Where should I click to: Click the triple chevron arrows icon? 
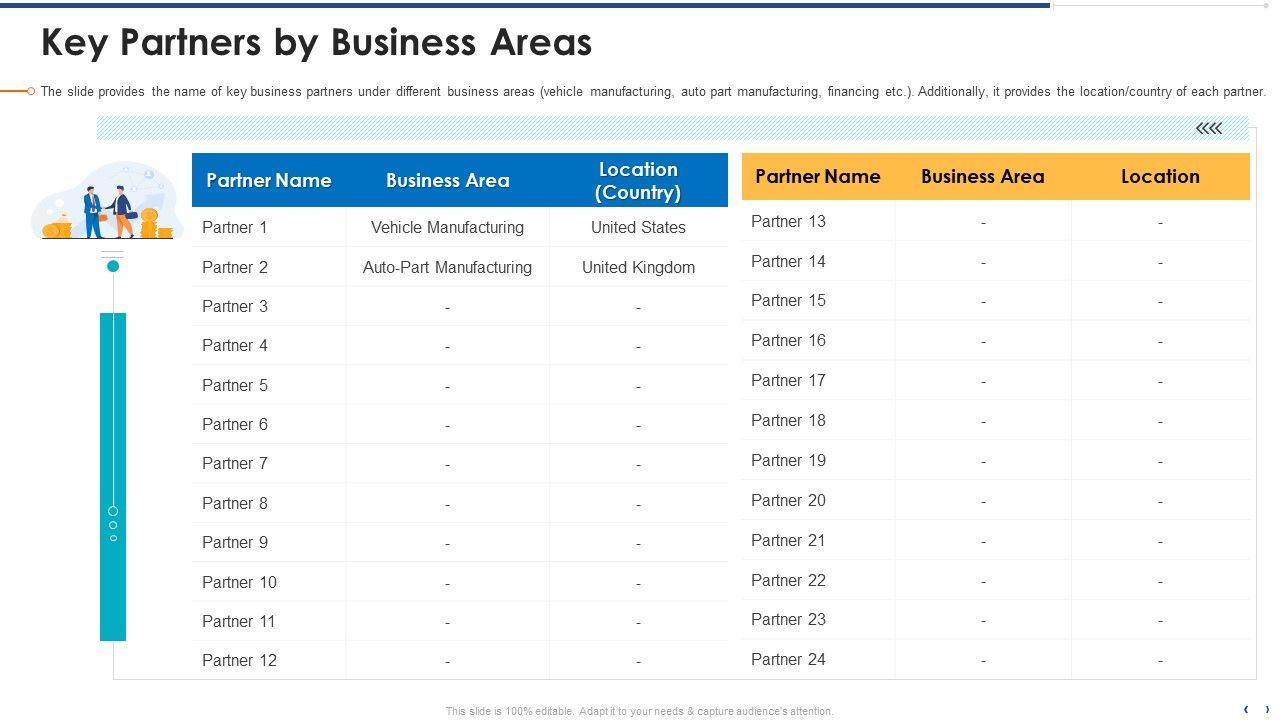coord(1209,128)
